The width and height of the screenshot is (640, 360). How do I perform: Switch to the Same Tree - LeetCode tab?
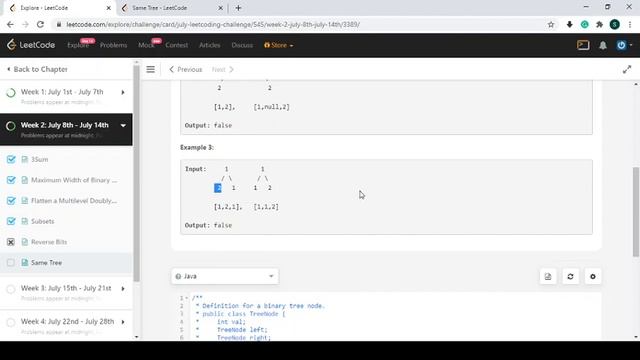click(x=172, y=8)
